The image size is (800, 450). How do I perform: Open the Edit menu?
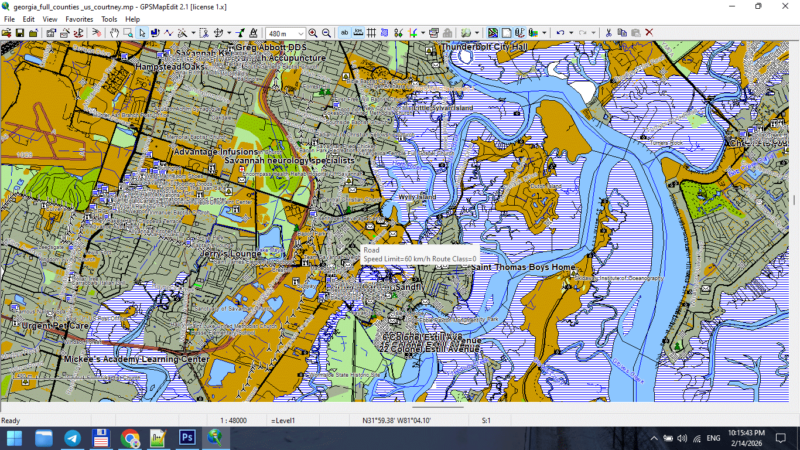click(29, 19)
